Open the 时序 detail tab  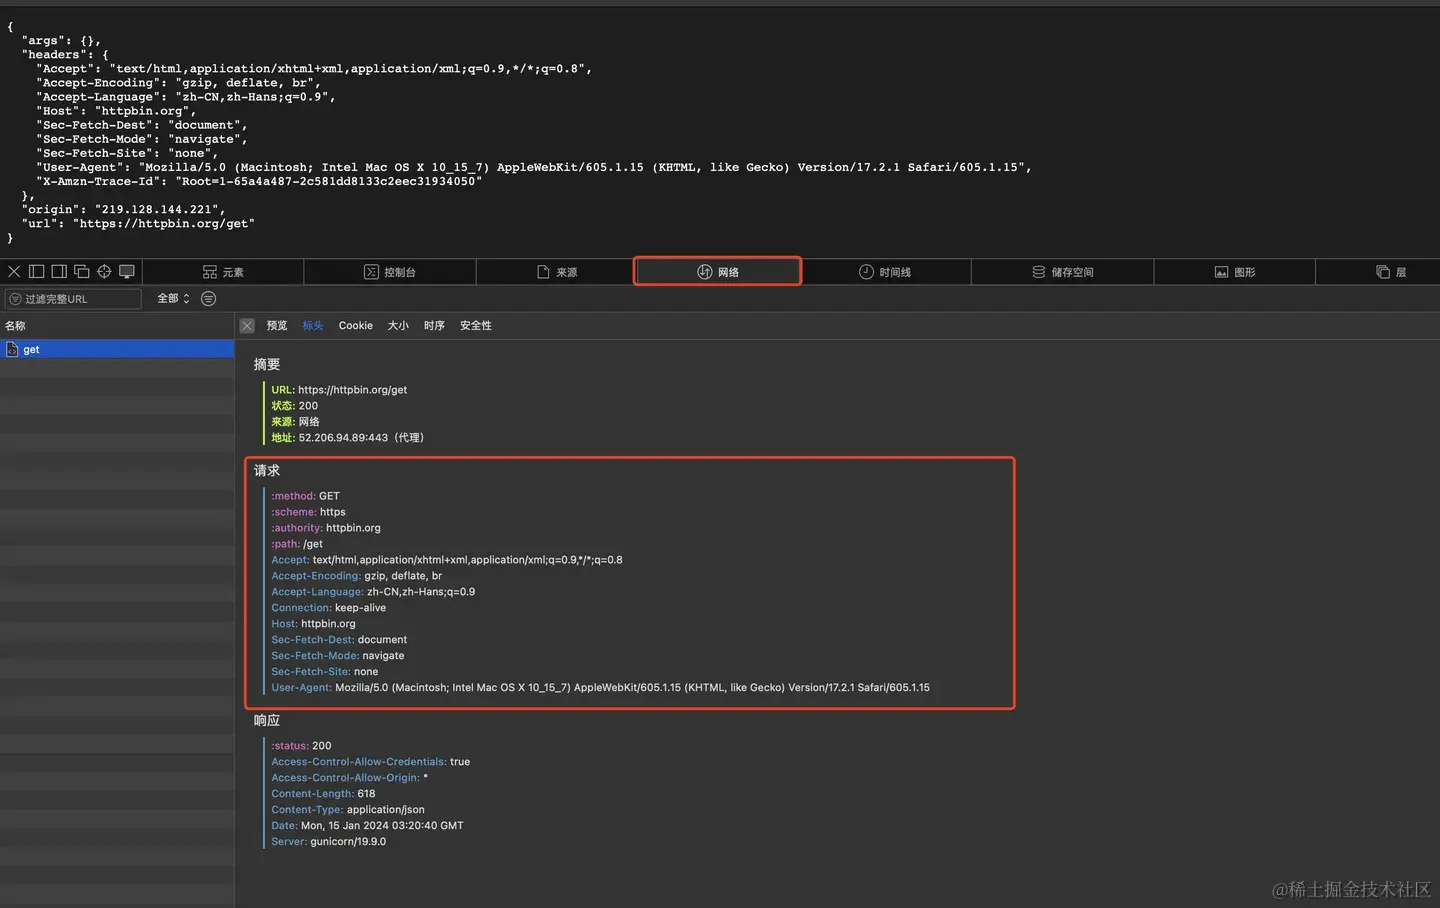pyautogui.click(x=434, y=326)
